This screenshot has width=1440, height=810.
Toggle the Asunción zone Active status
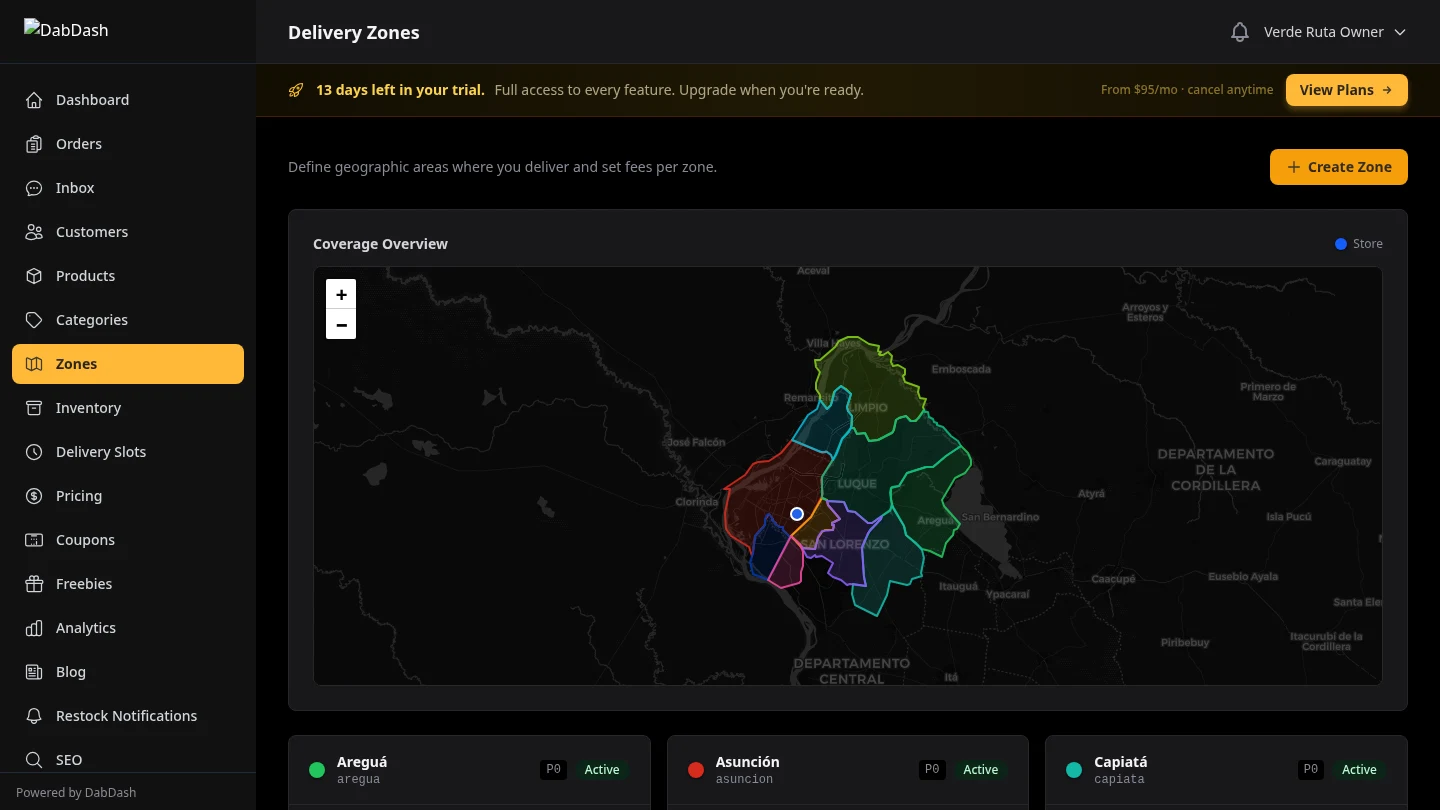pyautogui.click(x=980, y=769)
